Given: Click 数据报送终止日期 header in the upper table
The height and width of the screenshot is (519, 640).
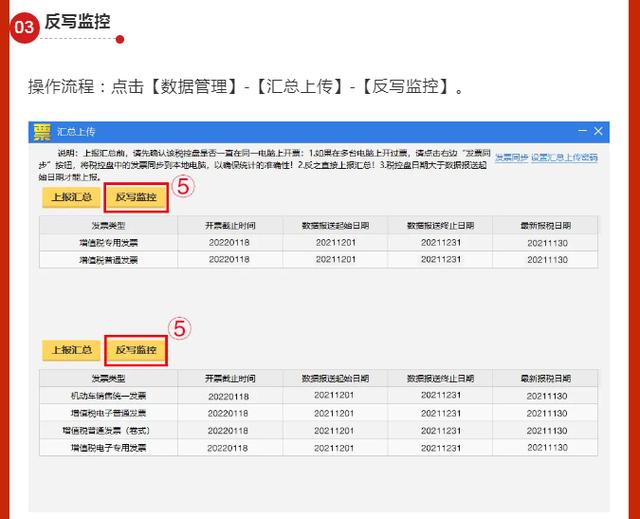Looking at the screenshot, I should pyautogui.click(x=440, y=226).
